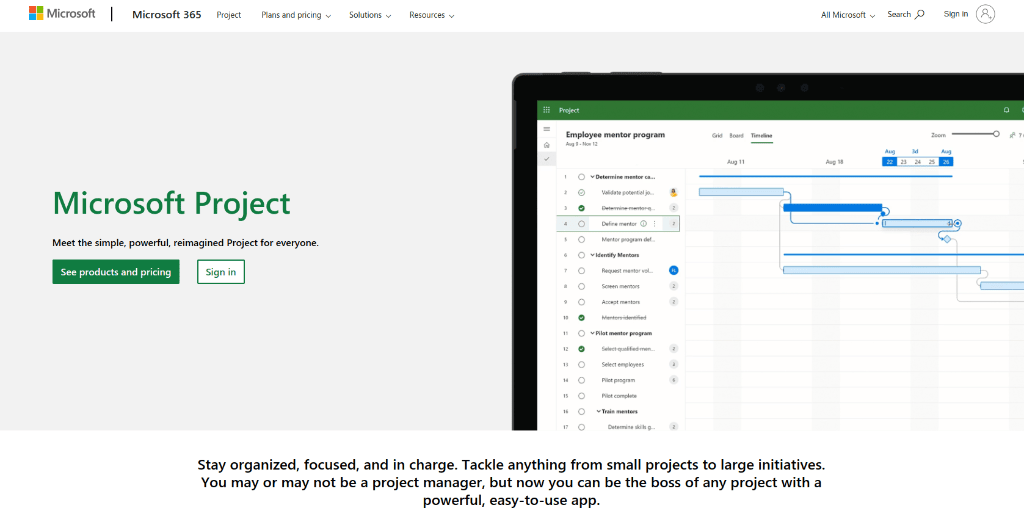Screen dimensions: 1024x521
Task: Click the assignee count badge on Pilot program
Action: pos(673,380)
